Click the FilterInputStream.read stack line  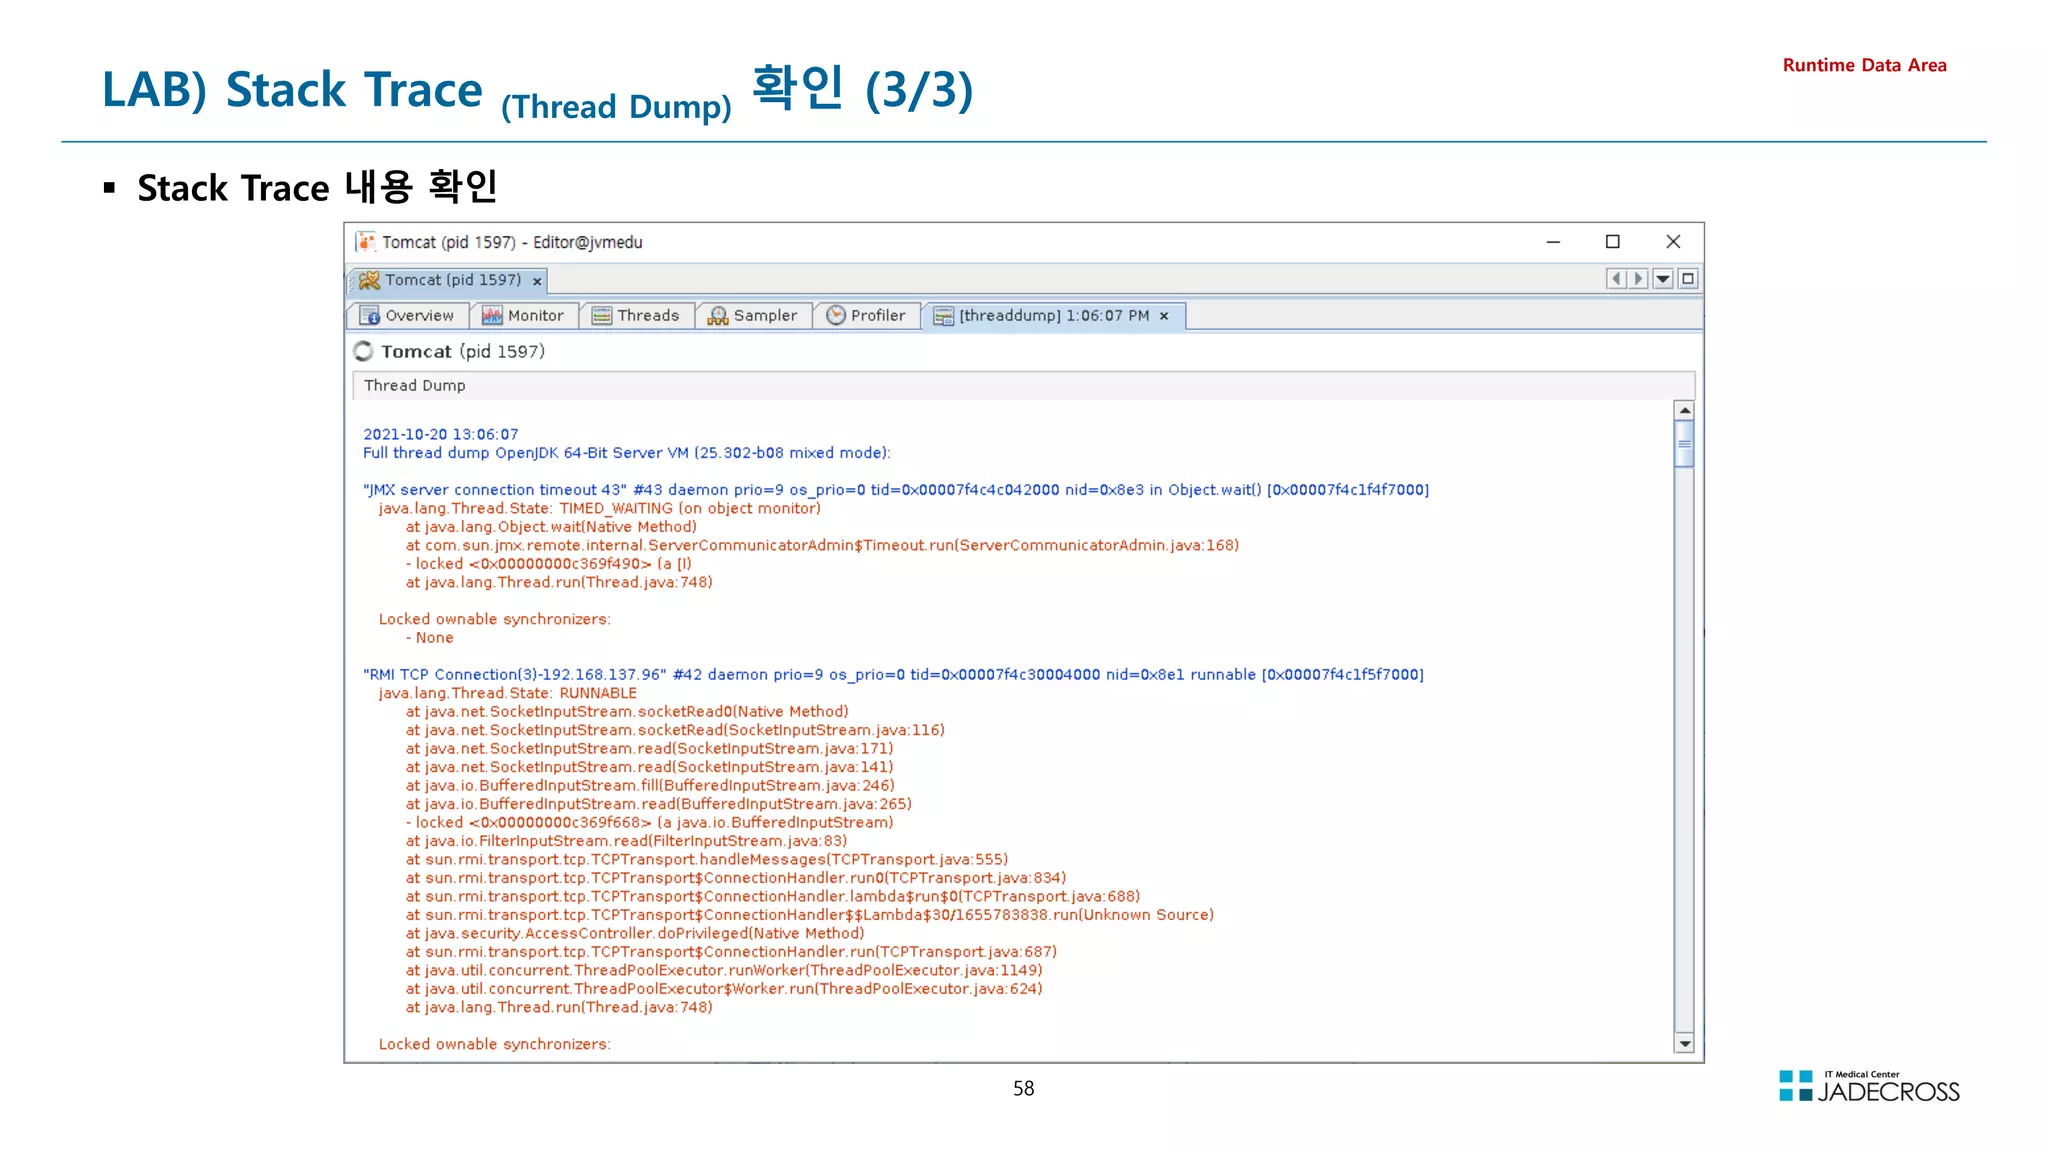point(626,841)
